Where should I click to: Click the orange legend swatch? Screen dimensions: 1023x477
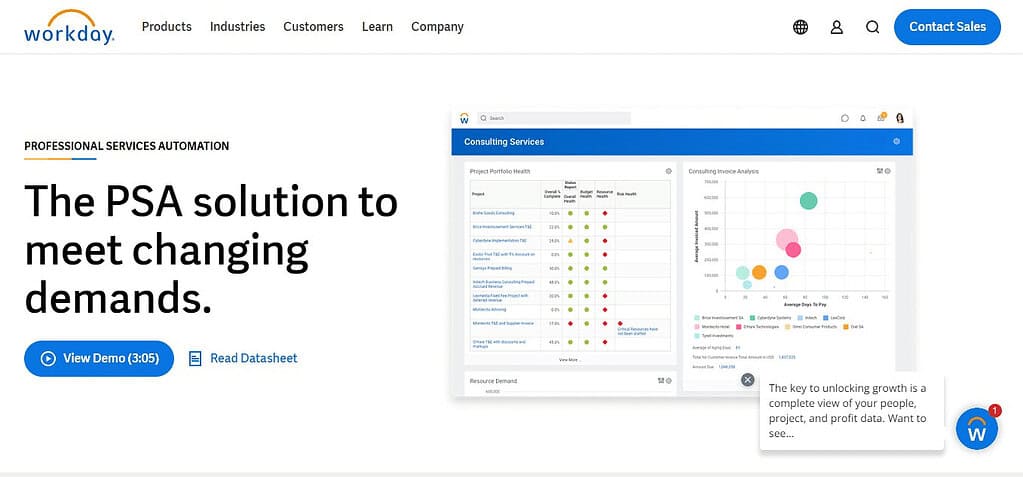pos(846,327)
